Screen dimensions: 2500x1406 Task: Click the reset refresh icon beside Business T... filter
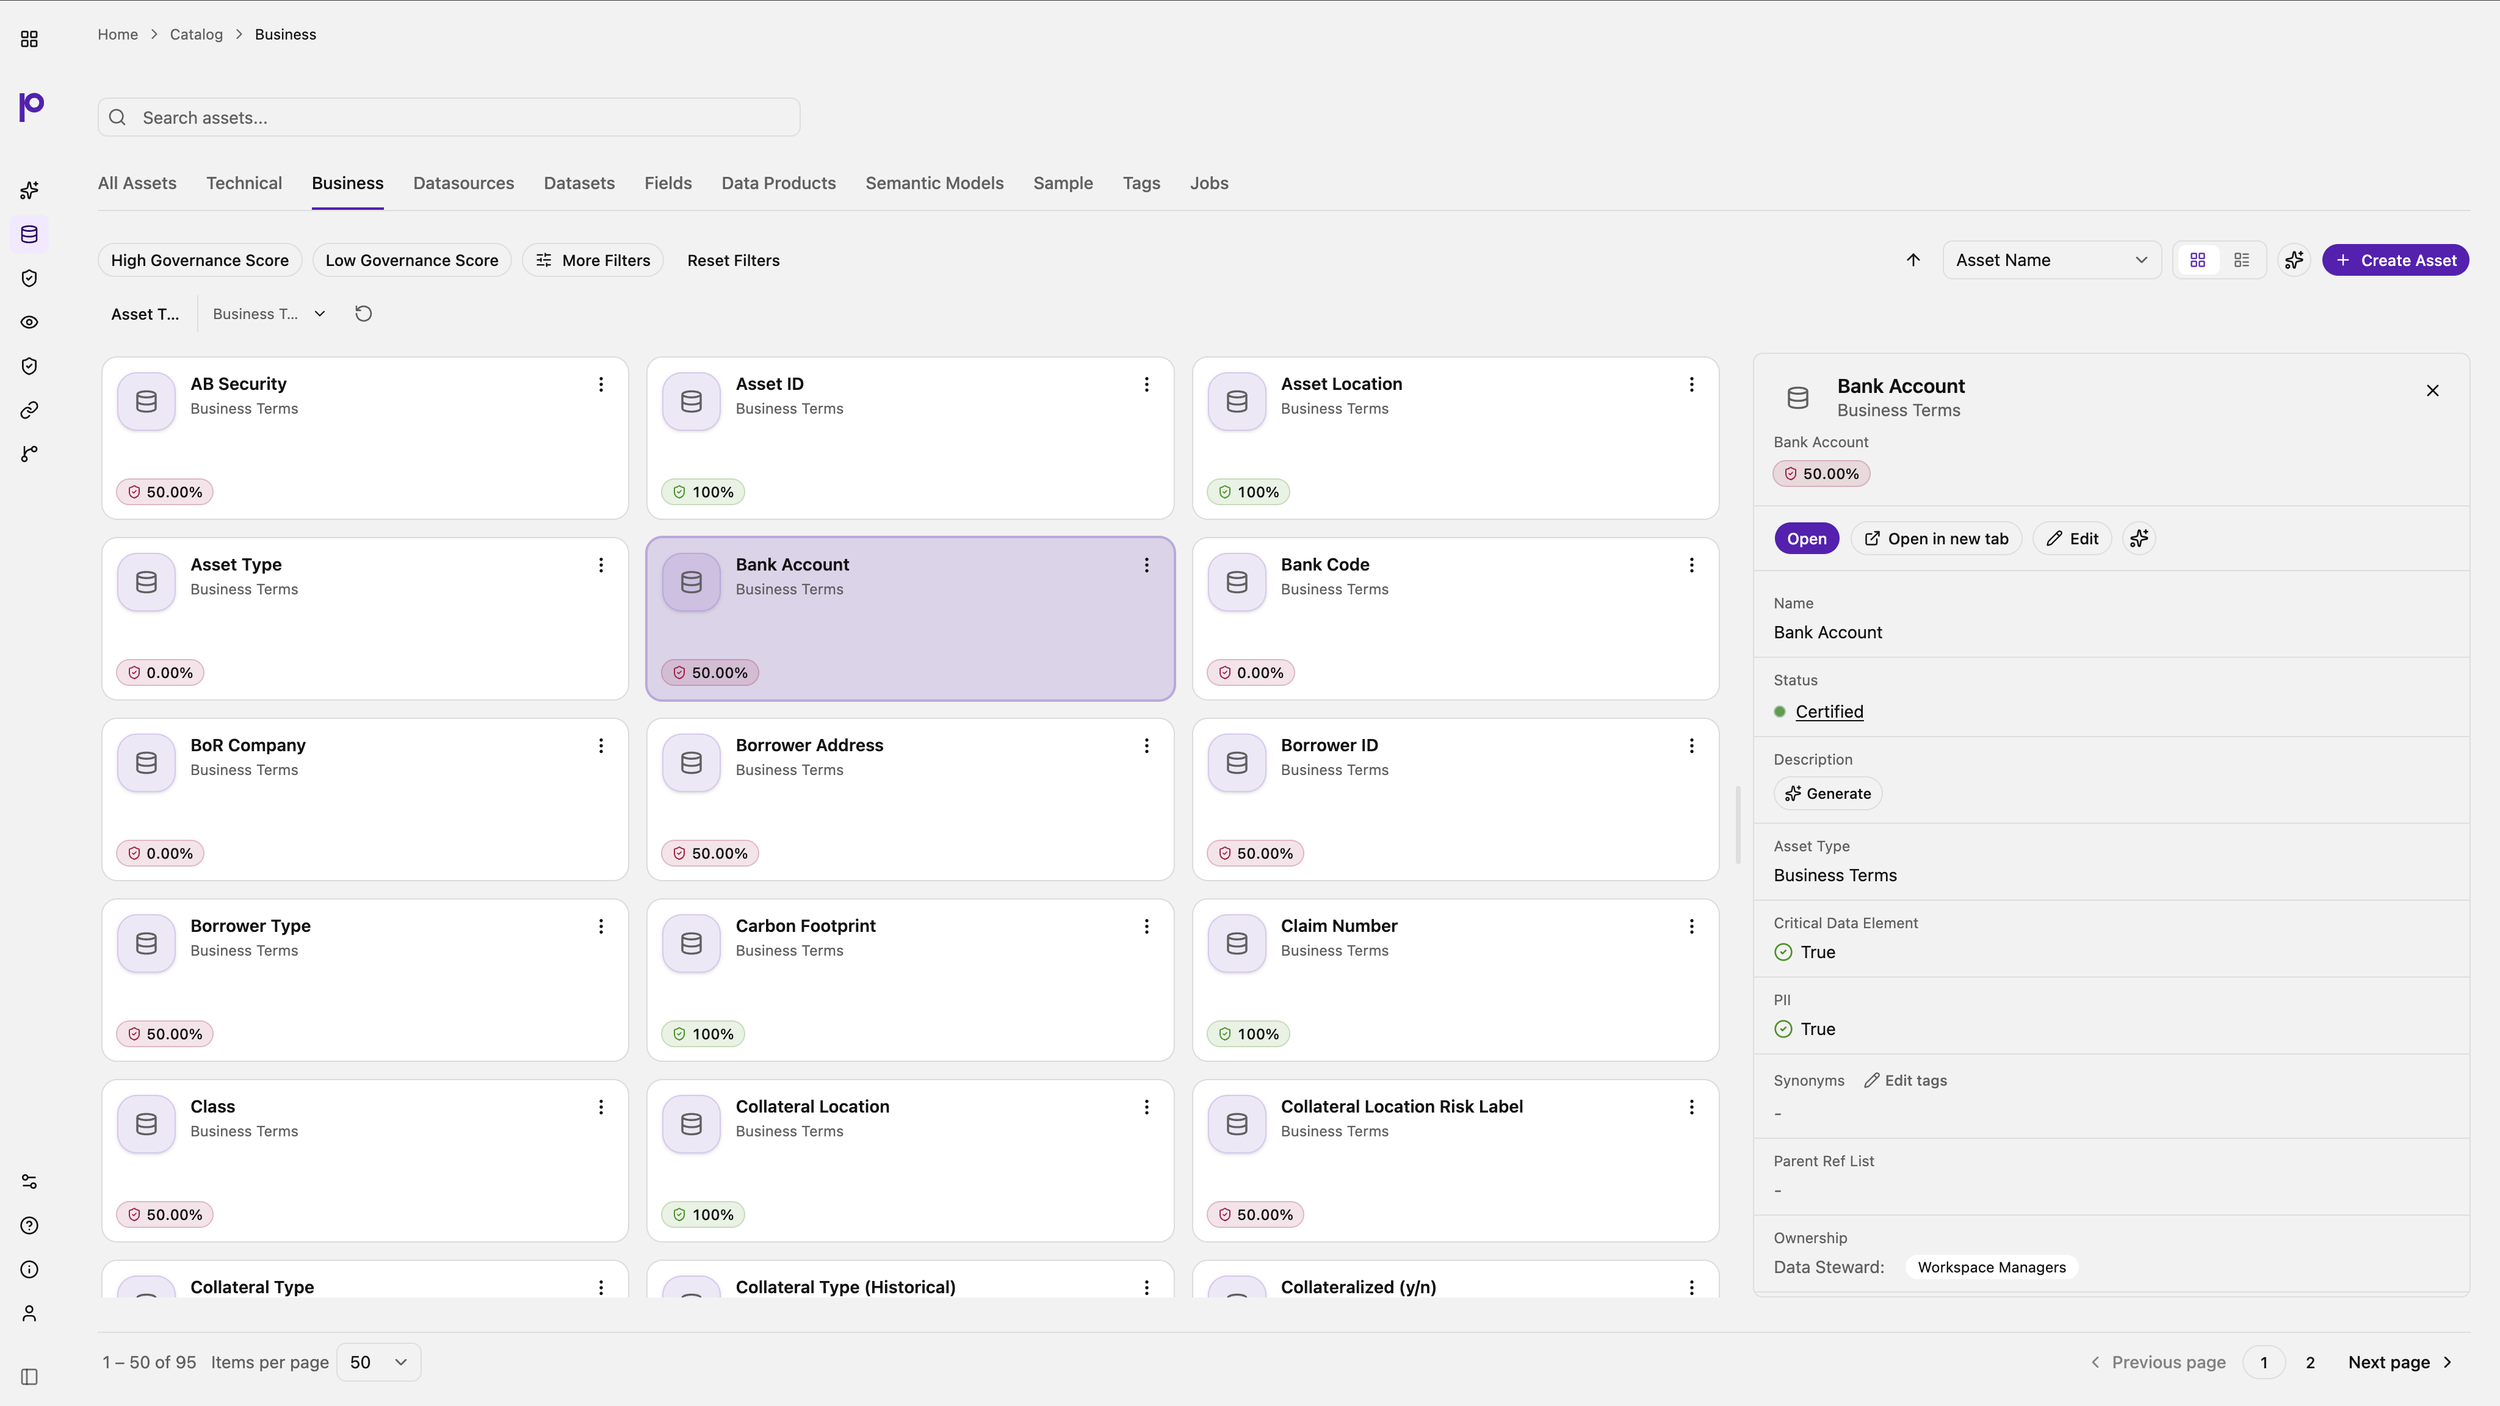coord(363,314)
